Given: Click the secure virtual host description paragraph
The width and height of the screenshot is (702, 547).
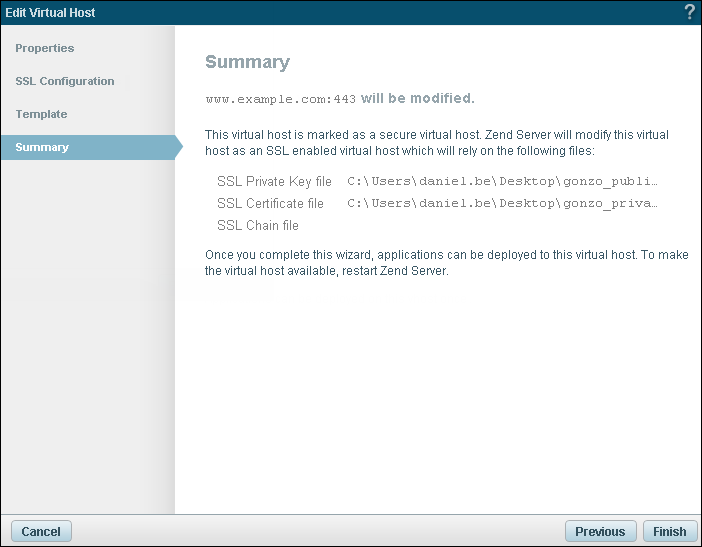Looking at the screenshot, I should tap(436, 142).
